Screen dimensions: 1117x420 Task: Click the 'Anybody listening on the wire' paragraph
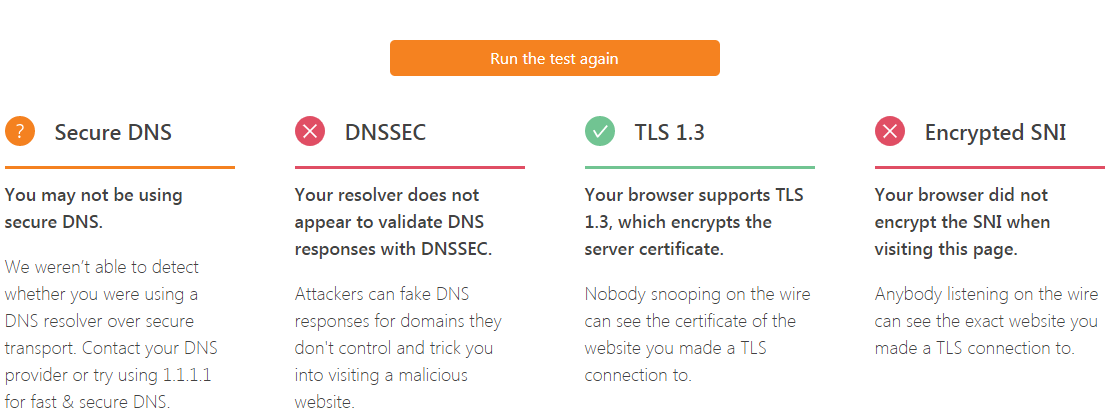click(x=987, y=321)
